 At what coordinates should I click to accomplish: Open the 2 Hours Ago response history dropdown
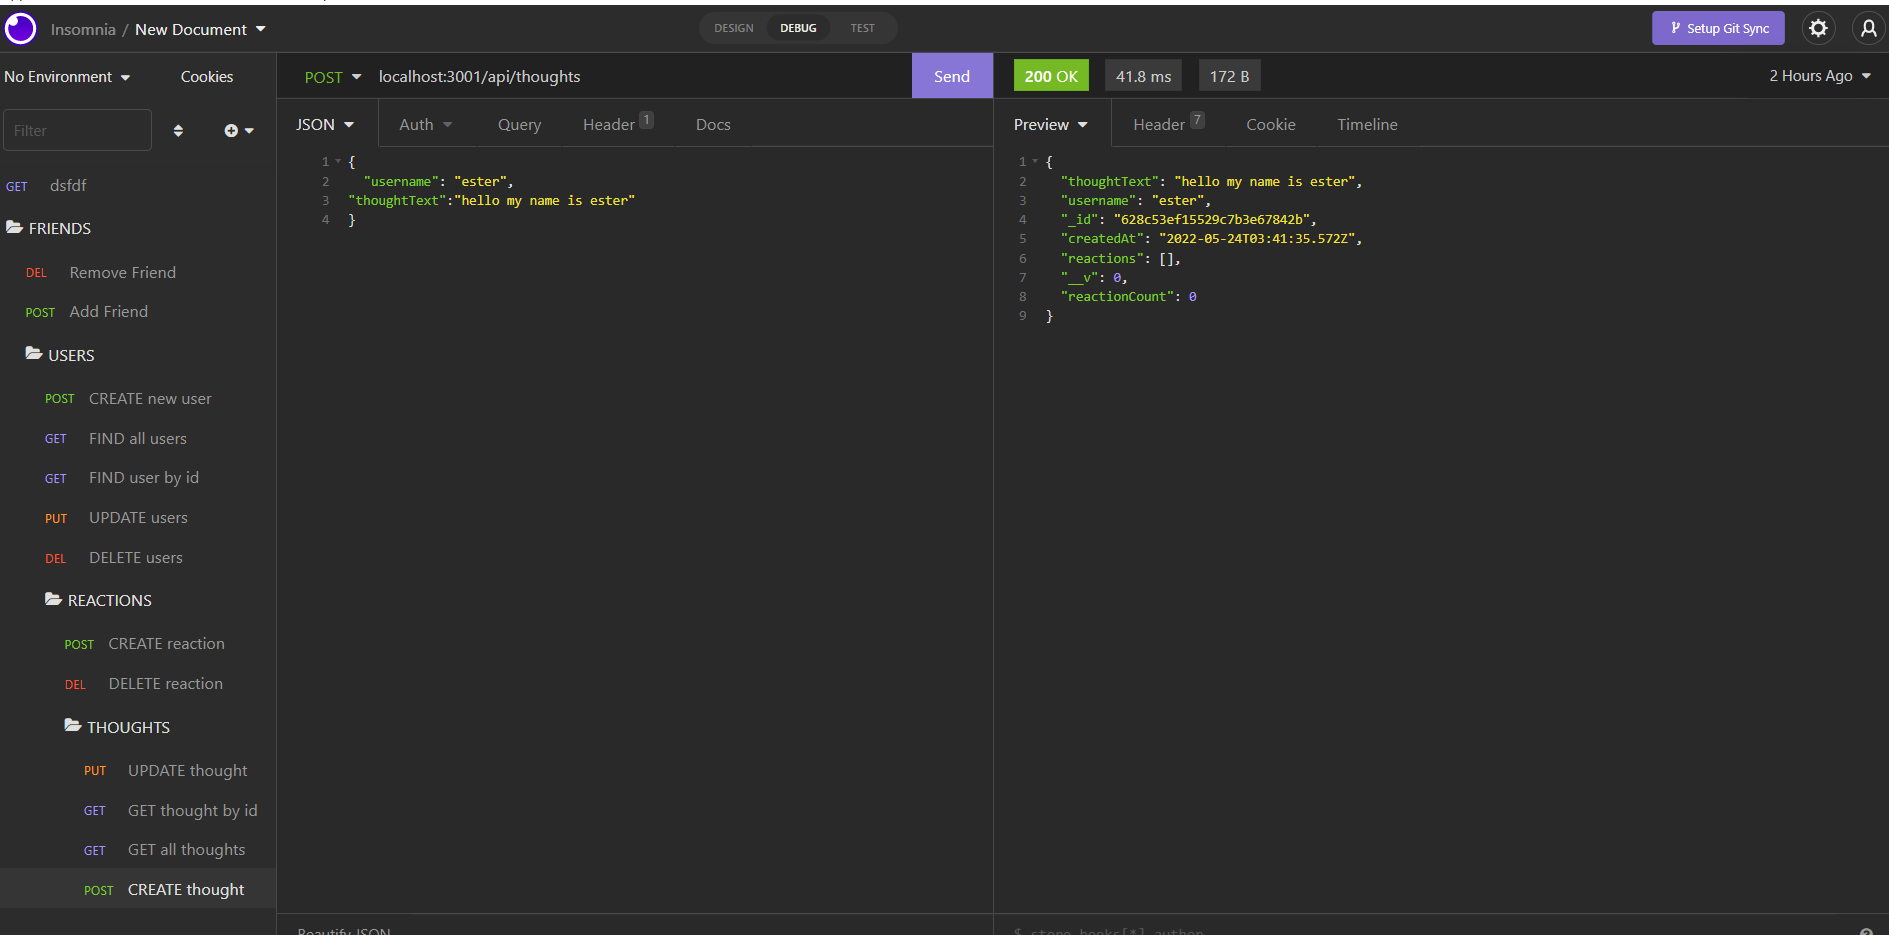(x=1819, y=75)
